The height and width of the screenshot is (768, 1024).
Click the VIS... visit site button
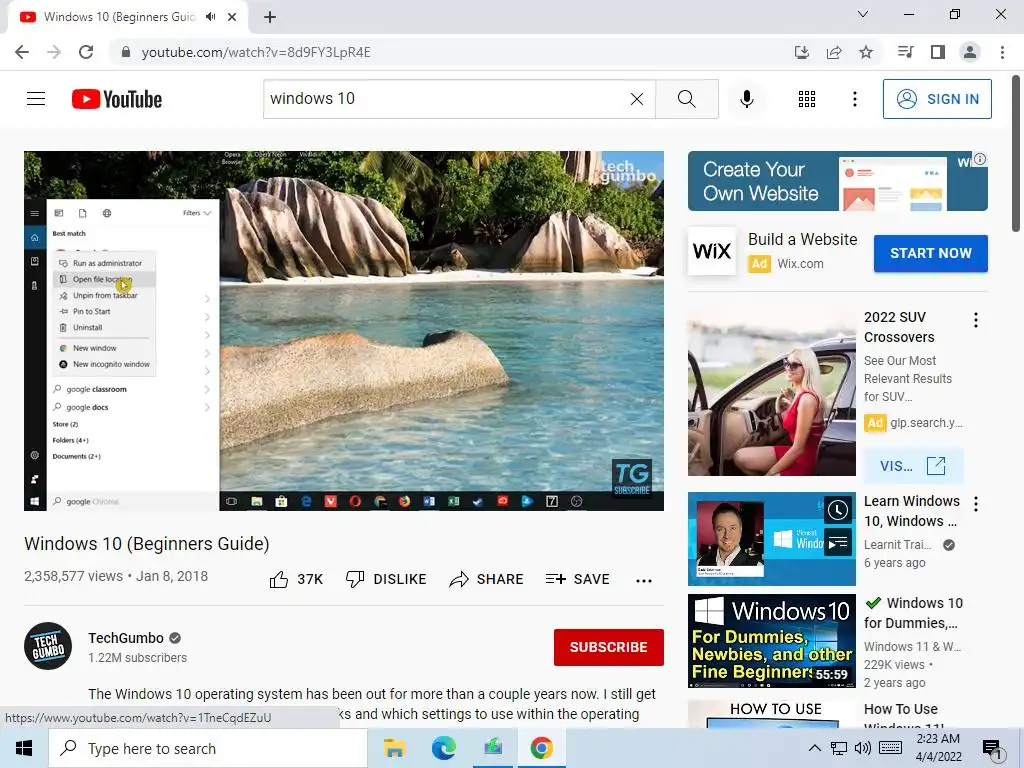coord(912,466)
